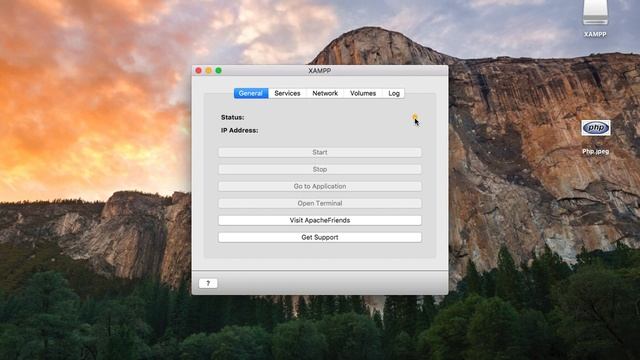Image resolution: width=640 pixels, height=360 pixels.
Task: Click the XAMPP window title text
Action: pos(320,71)
